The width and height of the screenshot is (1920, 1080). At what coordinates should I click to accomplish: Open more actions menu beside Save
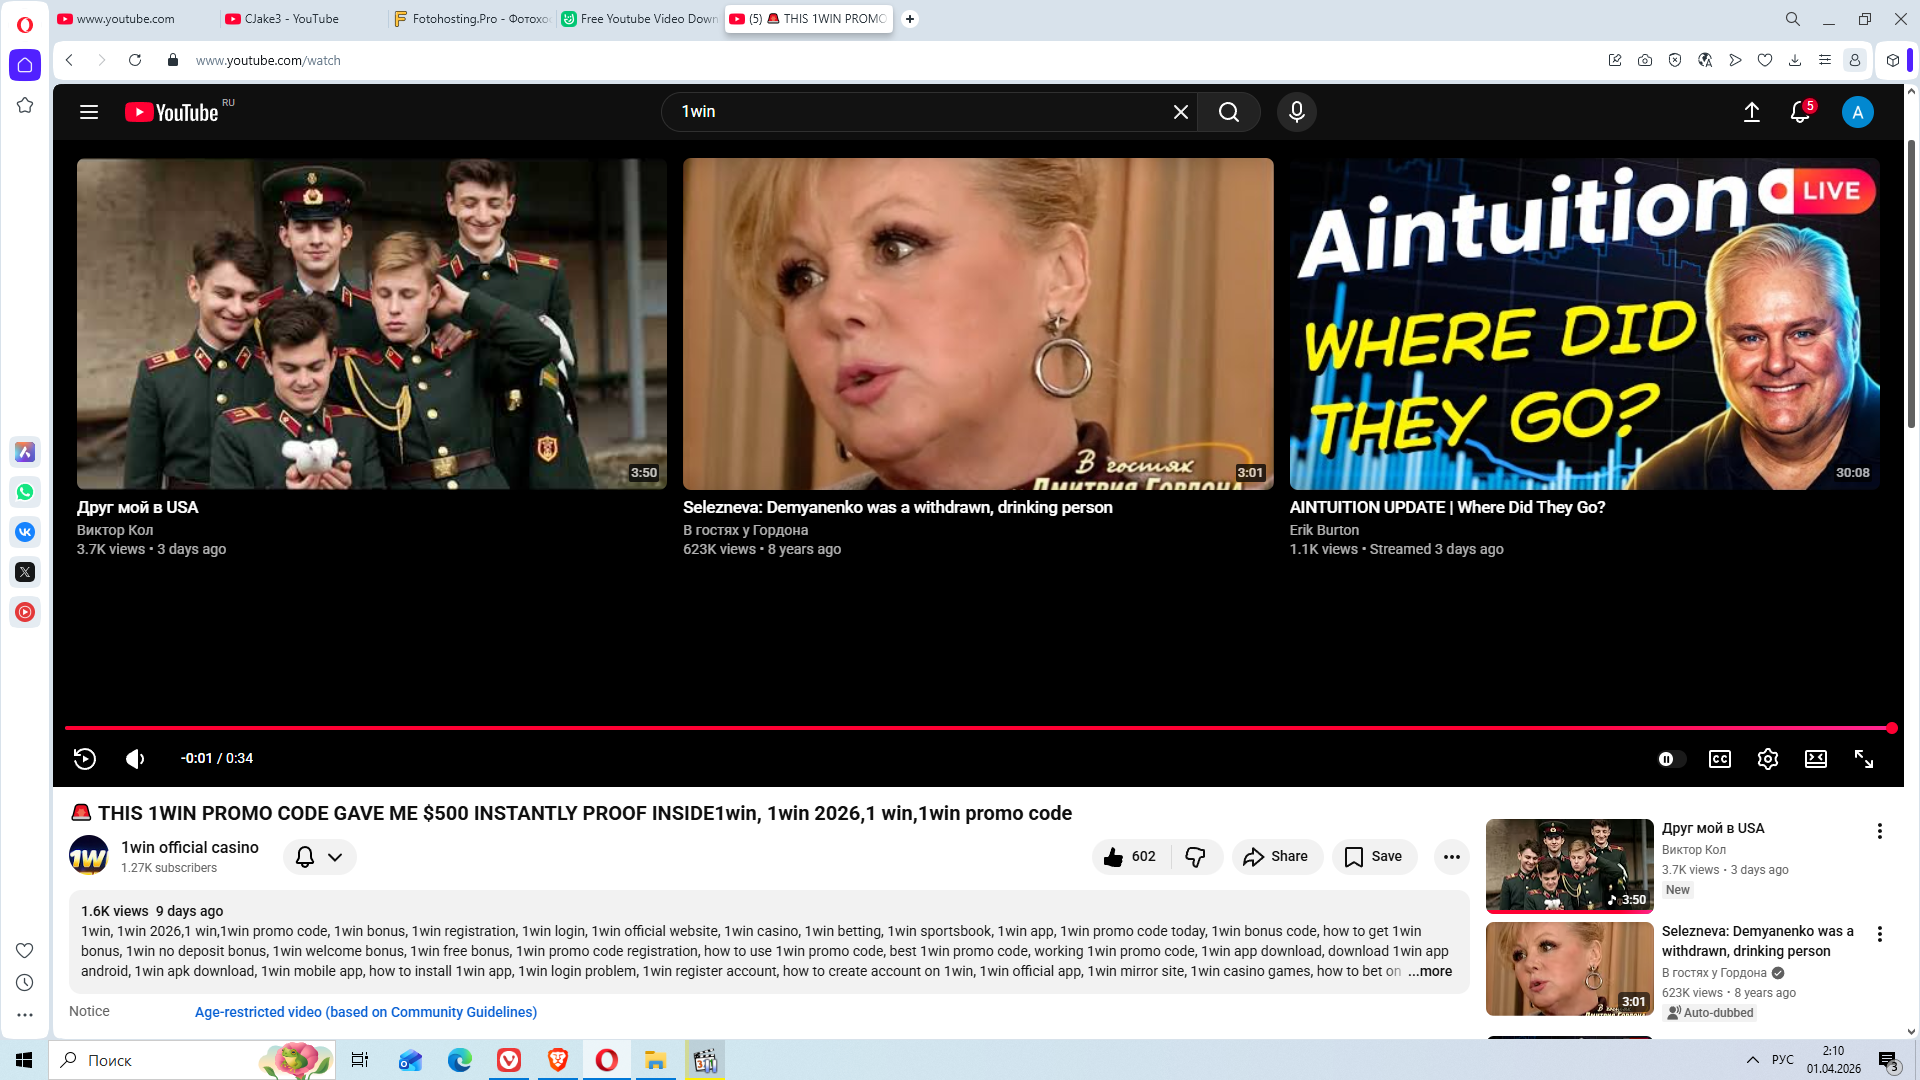[1451, 857]
